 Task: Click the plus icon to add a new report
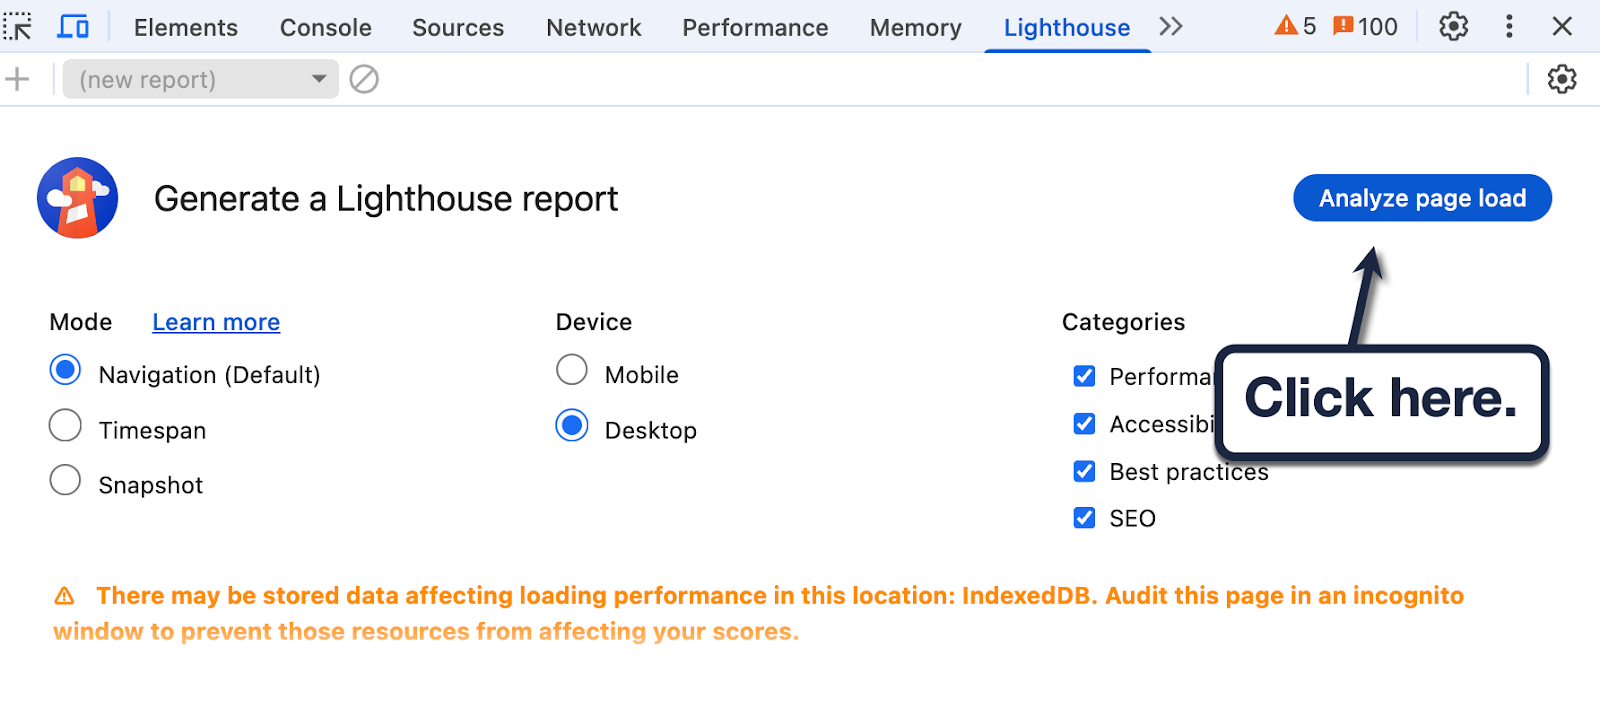point(17,79)
